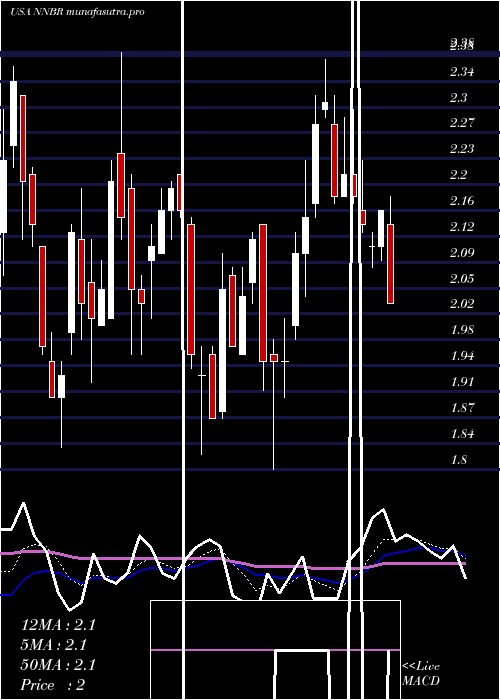The height and width of the screenshot is (700, 500).
Task: Click the 2.12 price axis label
Action: click(x=462, y=226)
